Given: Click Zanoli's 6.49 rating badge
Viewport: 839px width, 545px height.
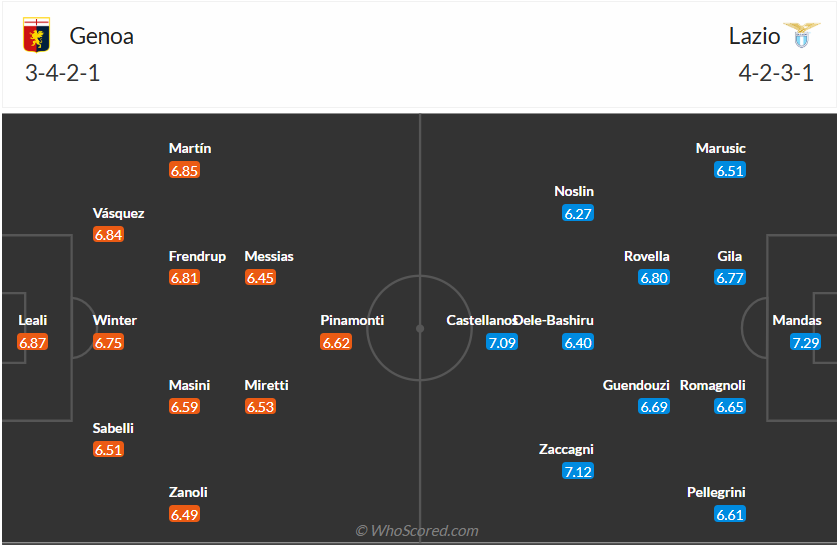Looking at the screenshot, I should click(x=184, y=515).
